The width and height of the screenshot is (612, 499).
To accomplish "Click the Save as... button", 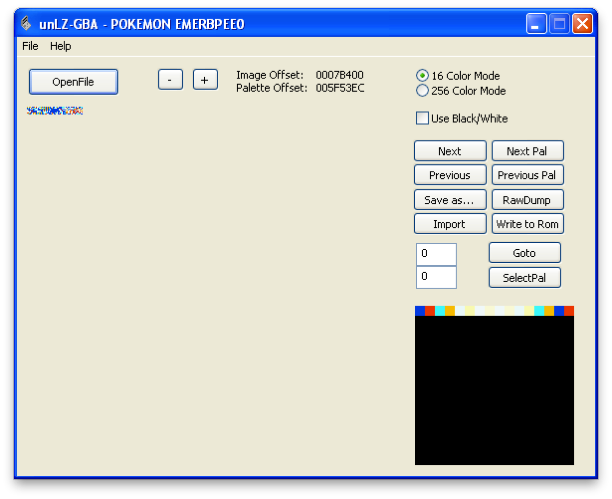I will [x=450, y=200].
